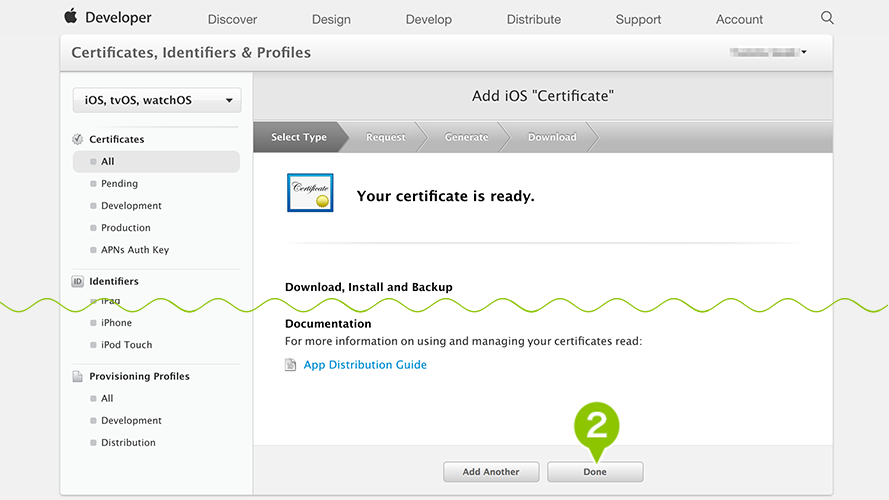Select Production certificates
The width and height of the screenshot is (889, 500).
click(x=126, y=228)
